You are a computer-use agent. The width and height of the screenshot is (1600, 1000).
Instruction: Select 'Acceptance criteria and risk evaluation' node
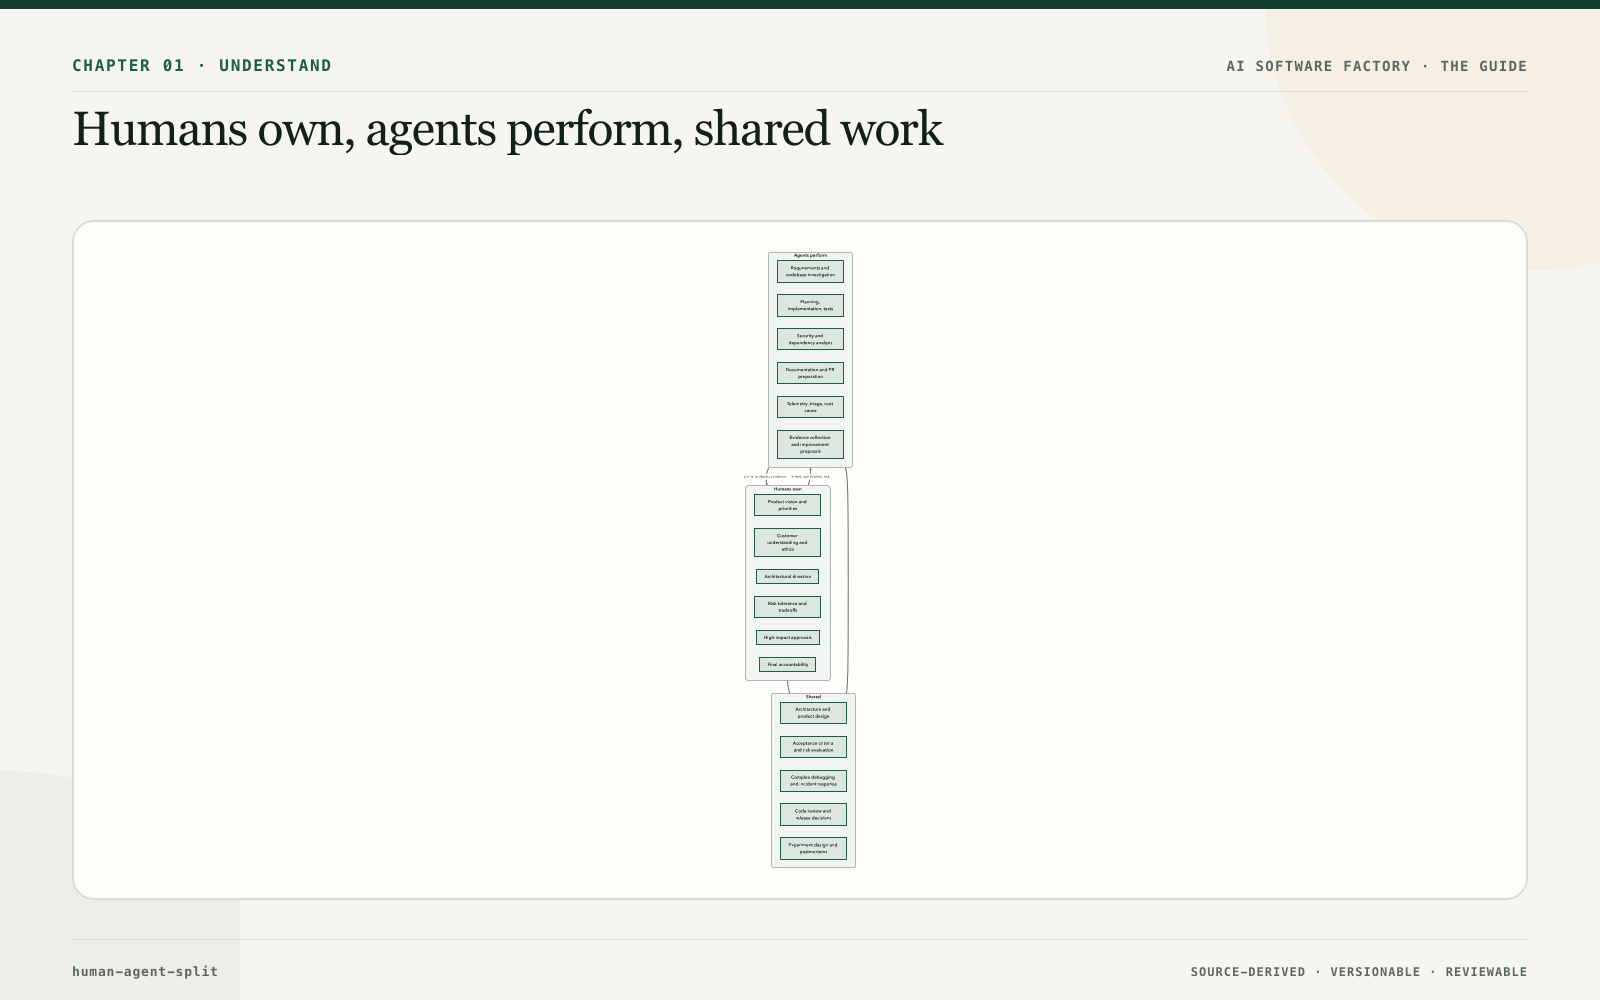813,747
